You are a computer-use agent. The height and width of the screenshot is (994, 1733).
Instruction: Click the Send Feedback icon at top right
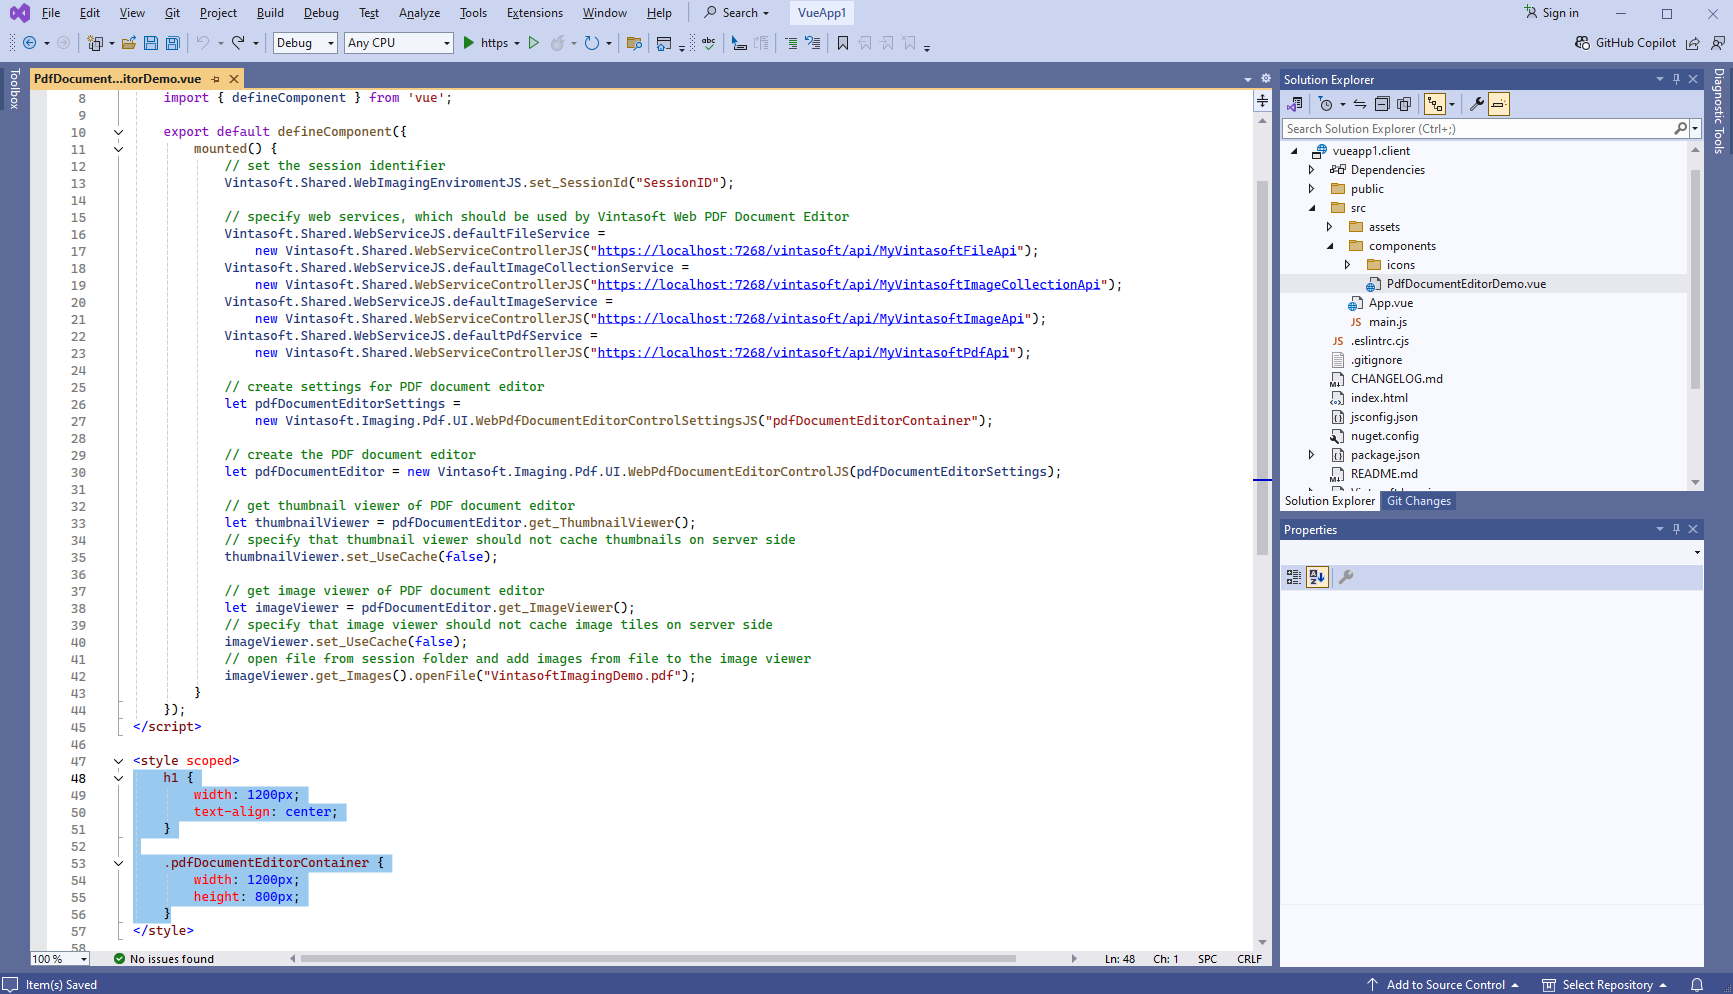(x=1718, y=43)
